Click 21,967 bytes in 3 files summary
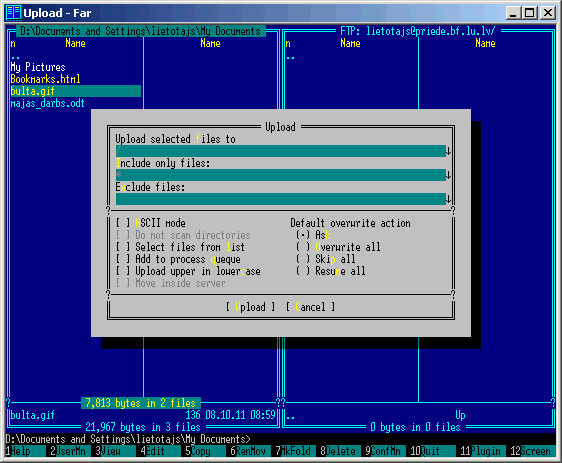 [x=143, y=427]
